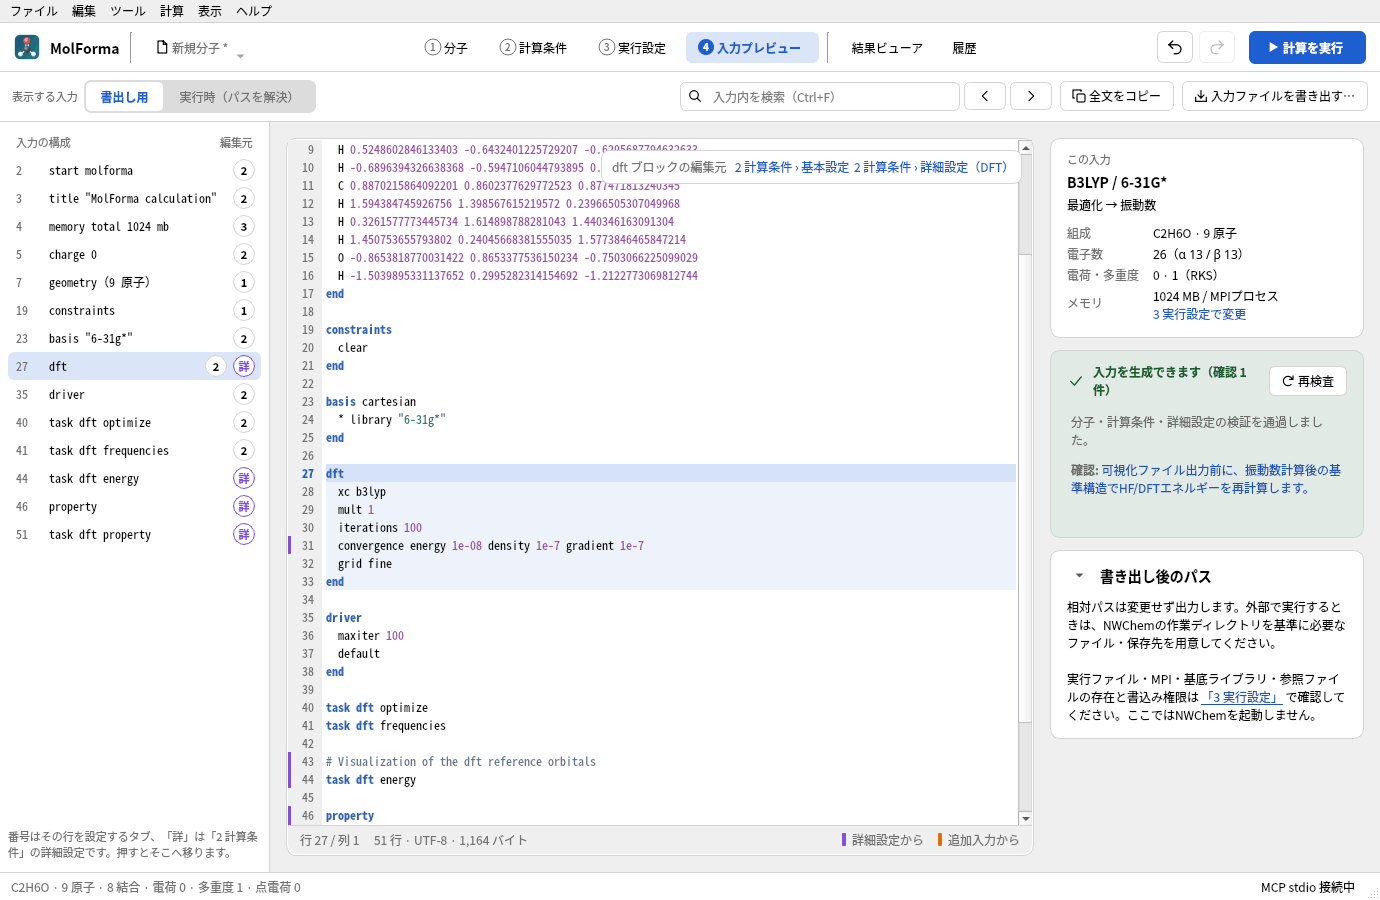This screenshot has height=900, width=1380.
Task: Click the redo arrow icon
Action: point(1217,47)
